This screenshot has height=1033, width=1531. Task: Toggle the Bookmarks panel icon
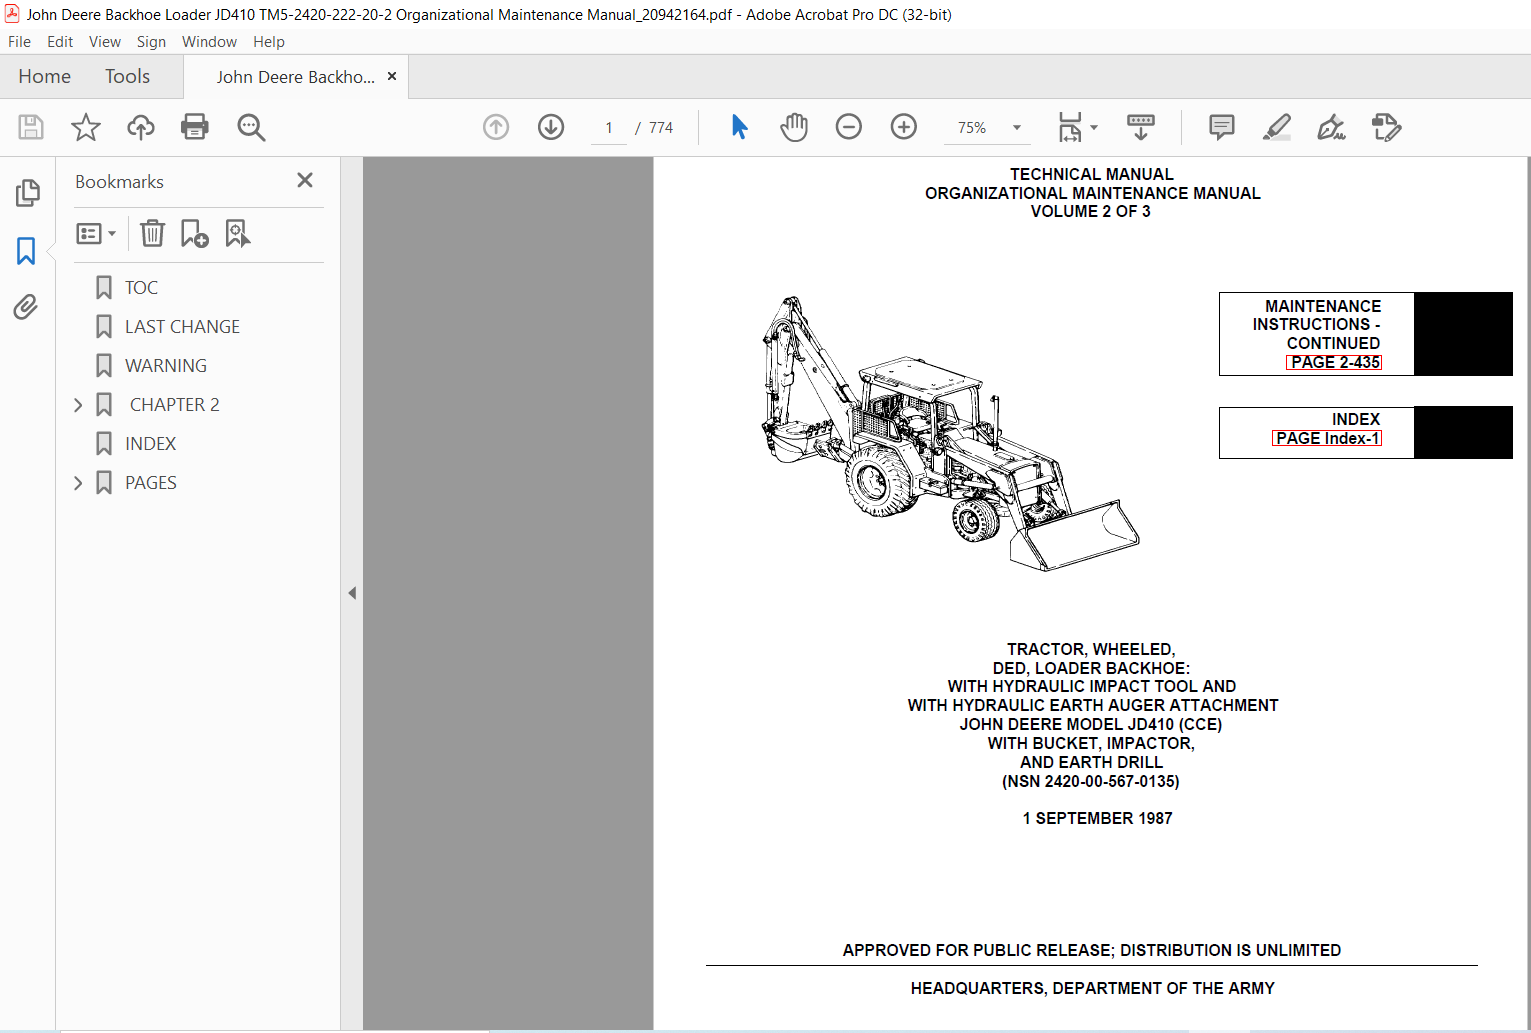click(x=26, y=250)
